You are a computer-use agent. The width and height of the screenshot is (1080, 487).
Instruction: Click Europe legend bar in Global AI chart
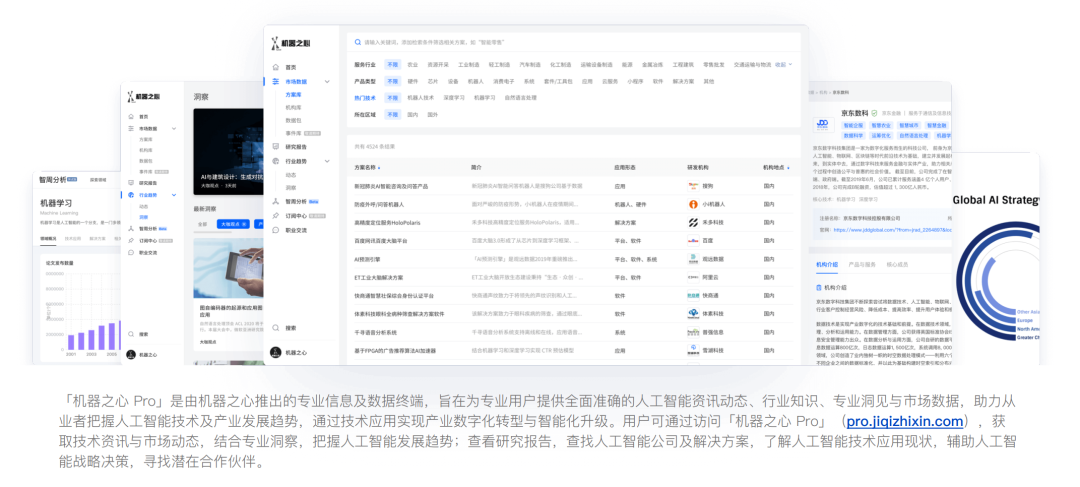pos(1026,321)
